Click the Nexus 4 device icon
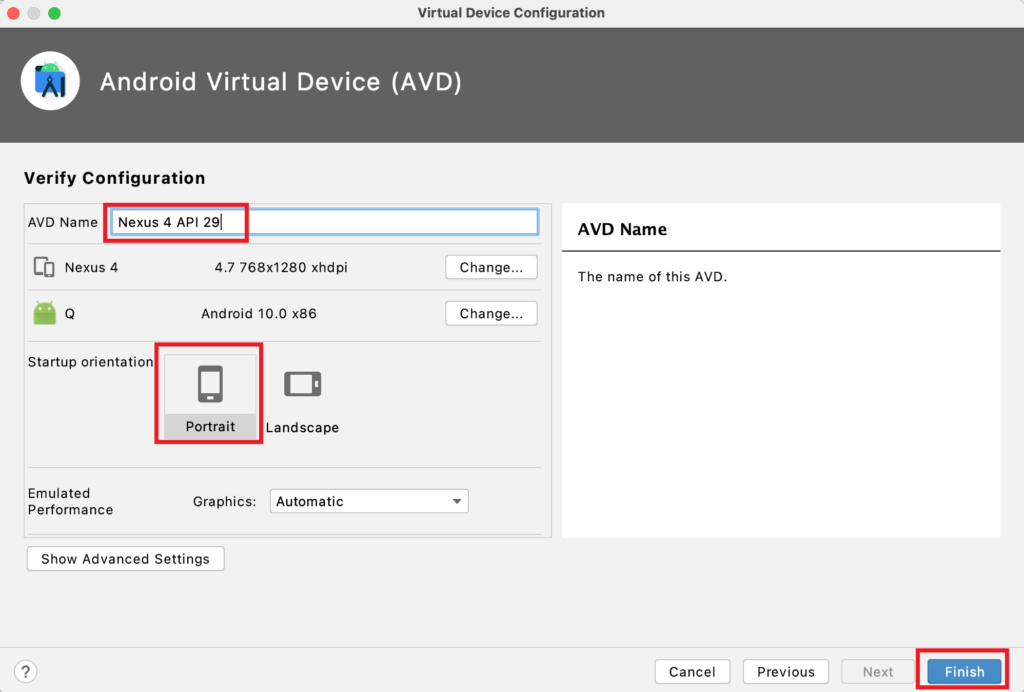Image resolution: width=1024 pixels, height=692 pixels. point(44,267)
